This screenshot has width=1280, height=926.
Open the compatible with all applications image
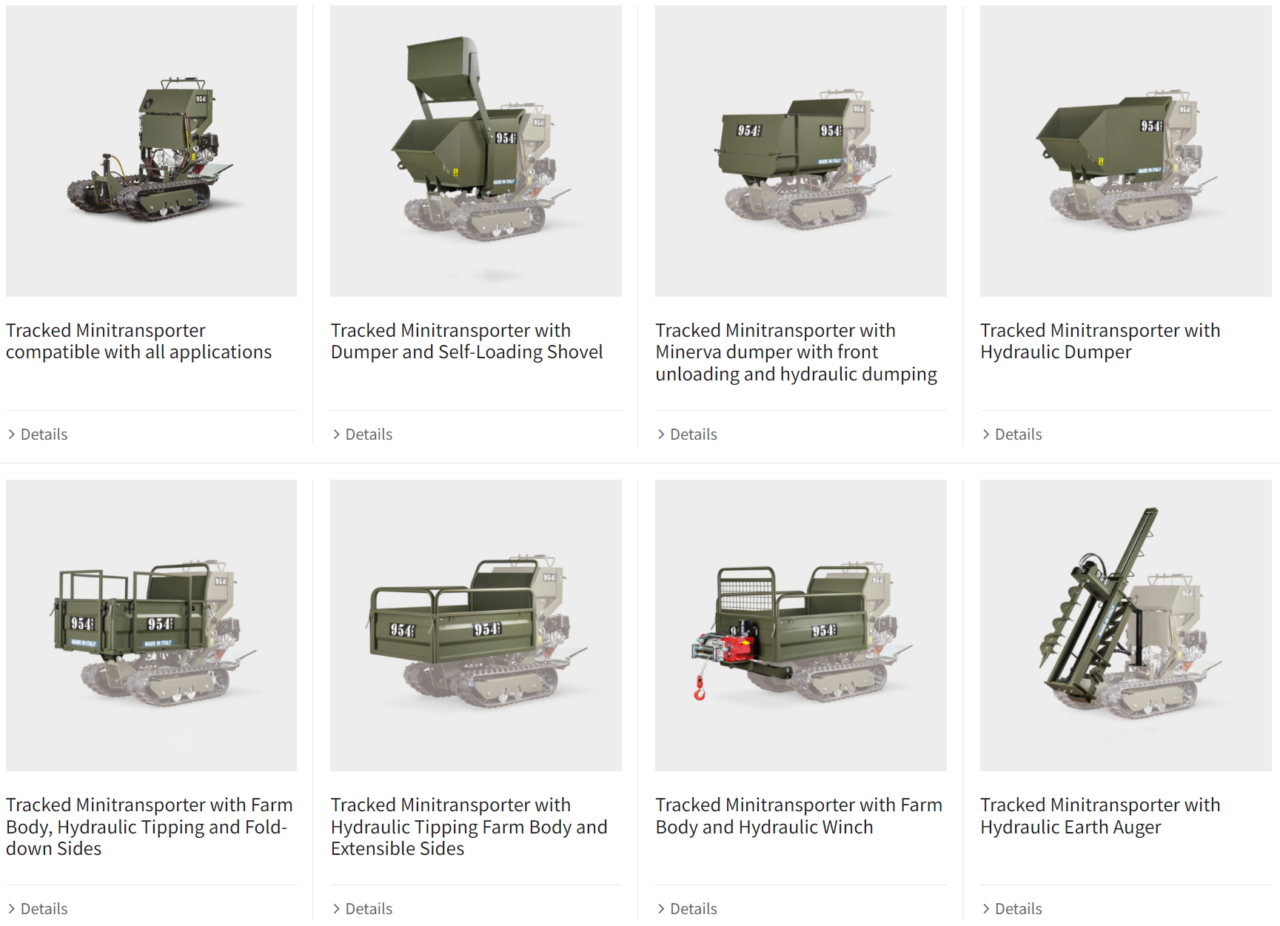pos(151,151)
